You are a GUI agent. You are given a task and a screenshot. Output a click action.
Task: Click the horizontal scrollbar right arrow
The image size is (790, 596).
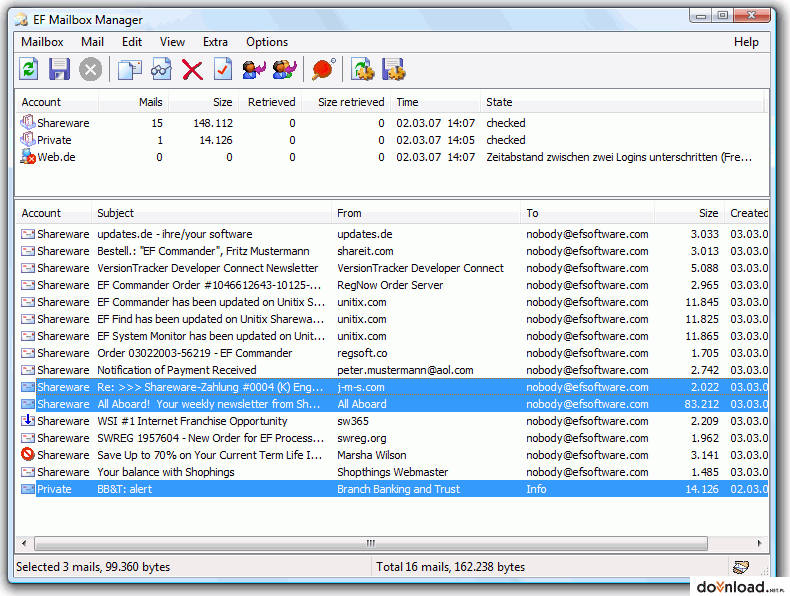tap(760, 543)
